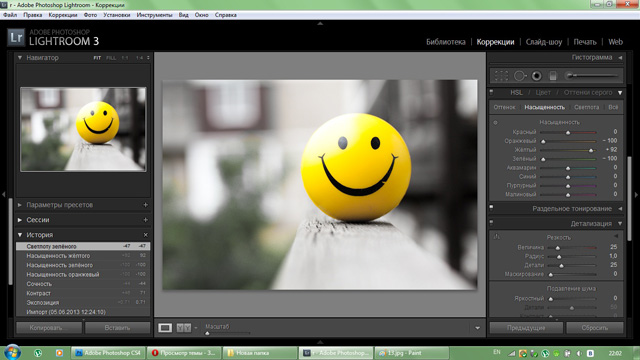This screenshot has height=360, width=640.
Task: Set navigator zoom to FILL
Action: (111, 58)
